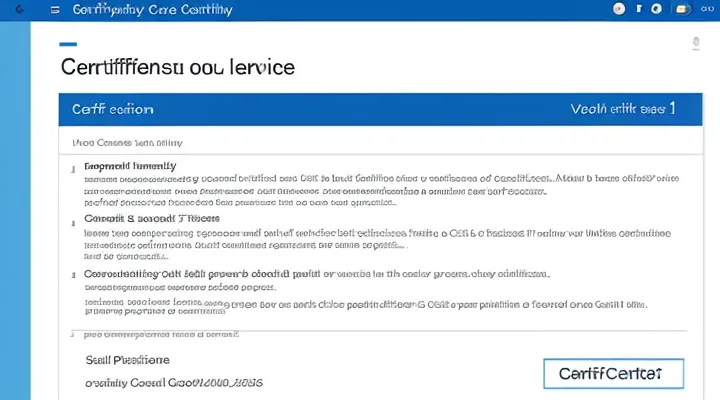Click the dark round icon in the title bar
This screenshot has height=400, width=720.
[656, 9]
